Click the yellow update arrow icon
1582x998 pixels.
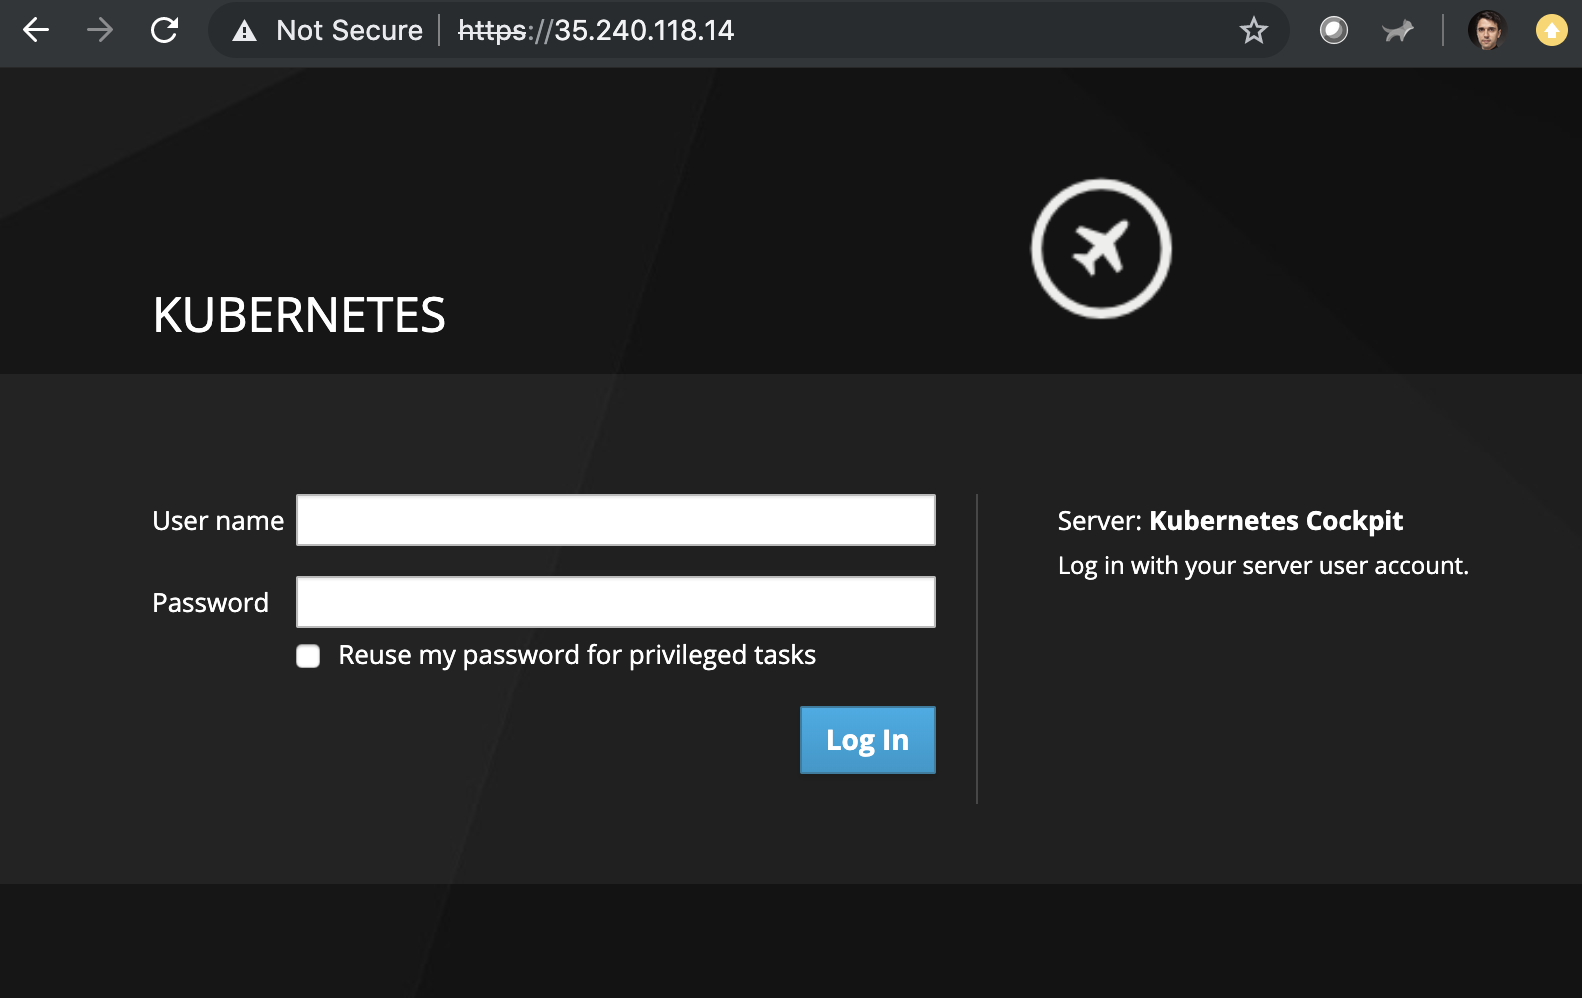click(1551, 31)
